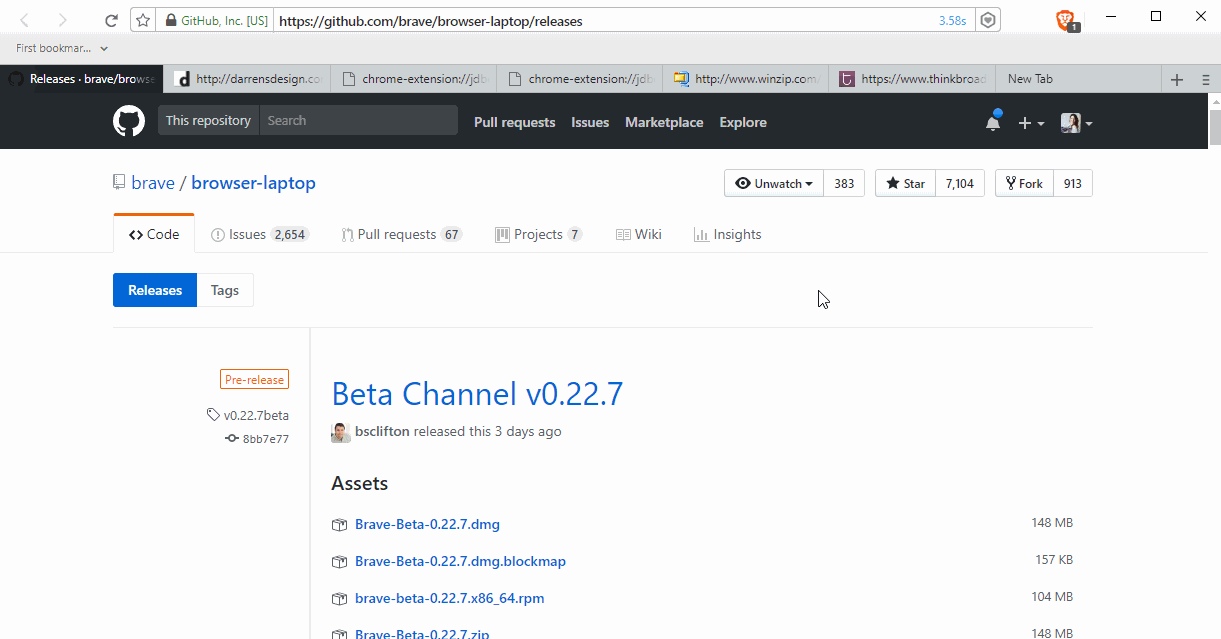The width and height of the screenshot is (1221, 639).
Task: Fork the repository
Action: [x=1024, y=183]
